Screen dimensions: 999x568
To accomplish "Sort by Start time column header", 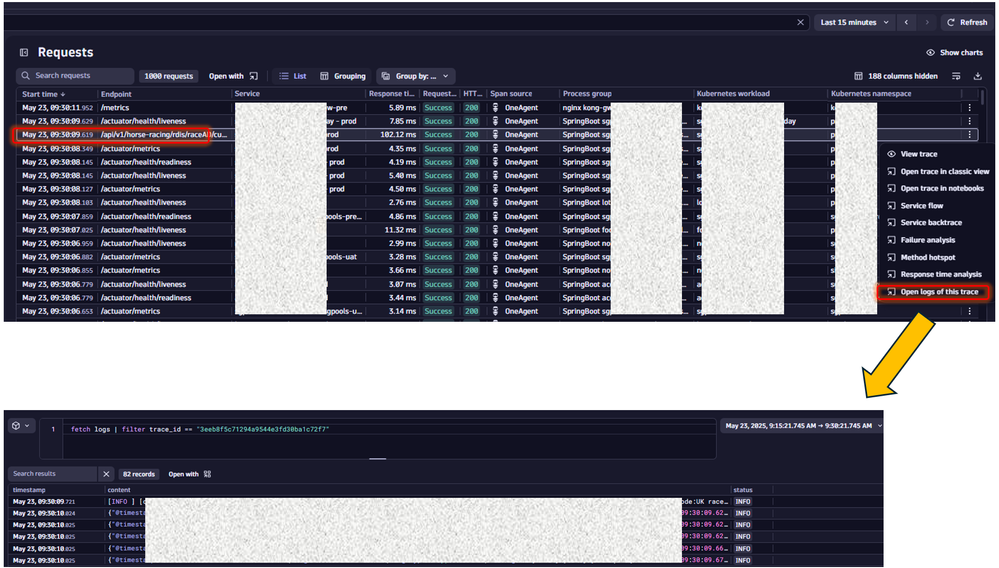I will [x=44, y=94].
